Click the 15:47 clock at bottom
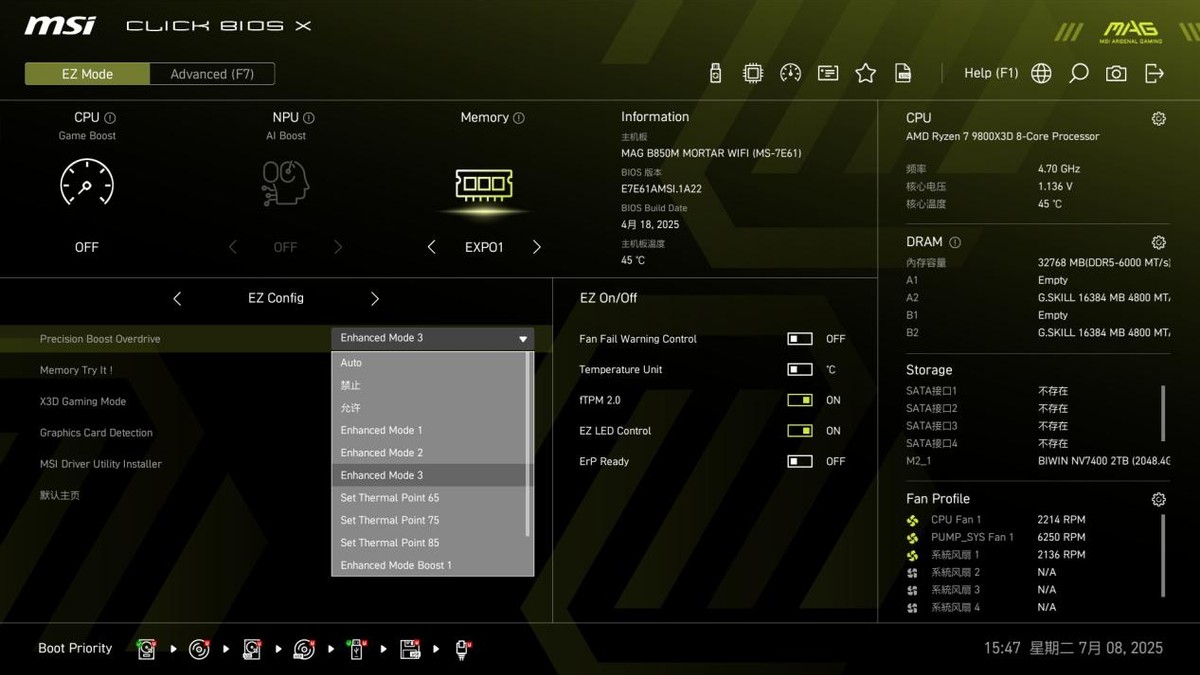Viewport: 1200px width, 675px height. point(1002,648)
